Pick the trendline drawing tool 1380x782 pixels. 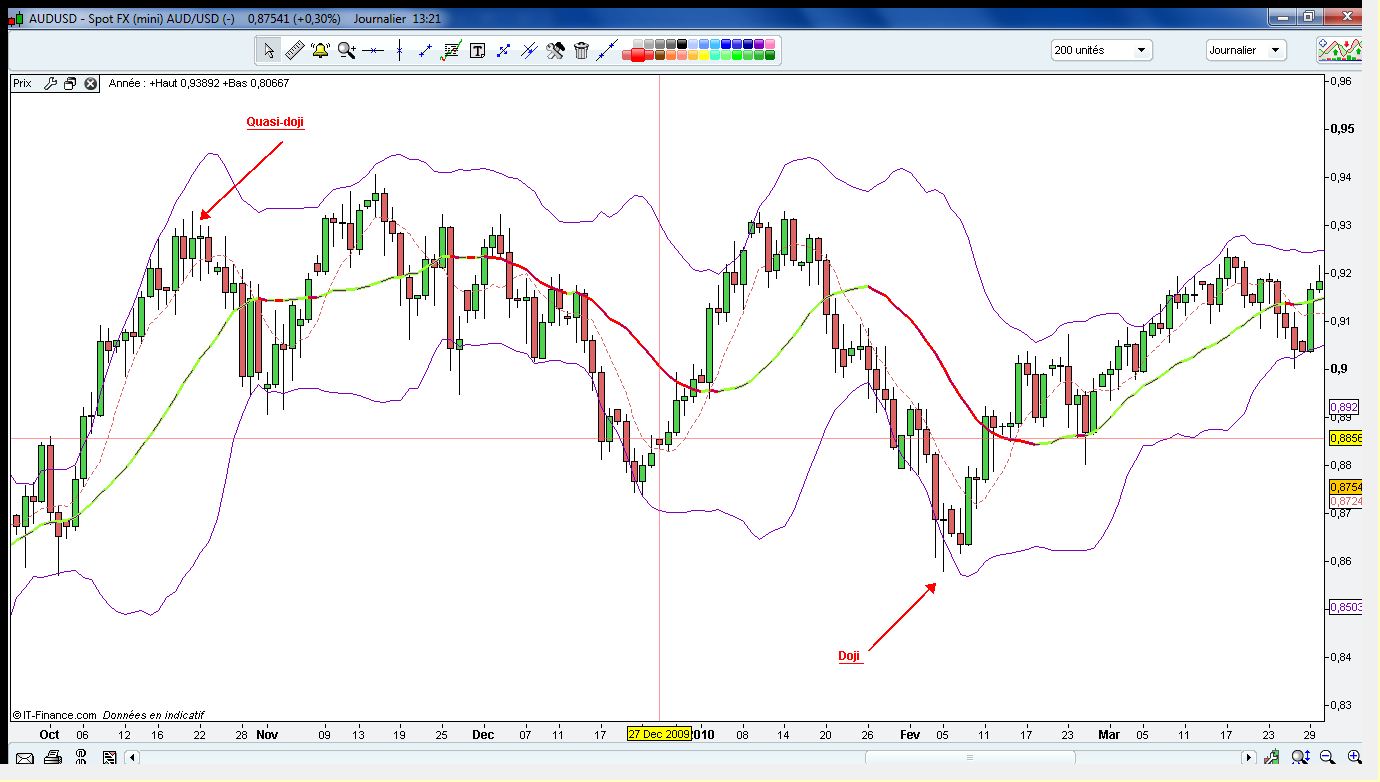425,50
